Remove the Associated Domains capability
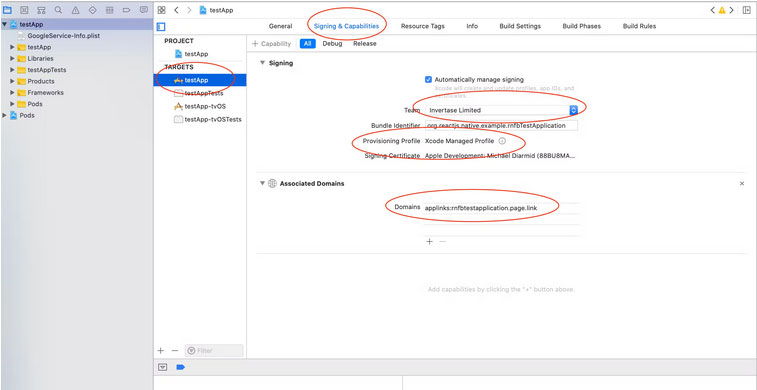This screenshot has height=390, width=757. tap(742, 183)
